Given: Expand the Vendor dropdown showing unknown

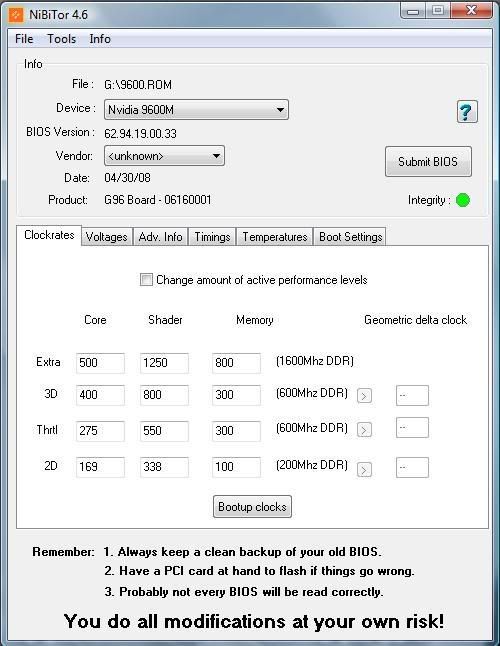Looking at the screenshot, I should click(164, 156).
